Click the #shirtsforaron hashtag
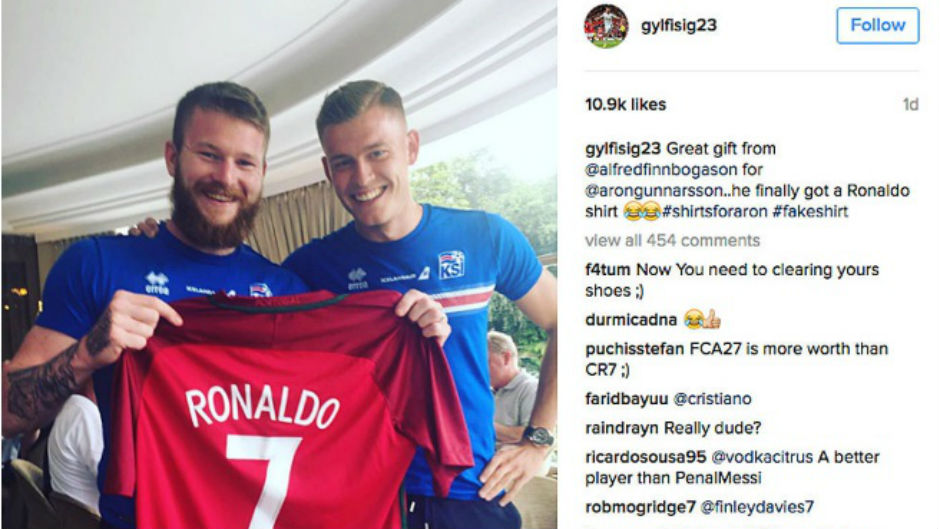 [715, 211]
